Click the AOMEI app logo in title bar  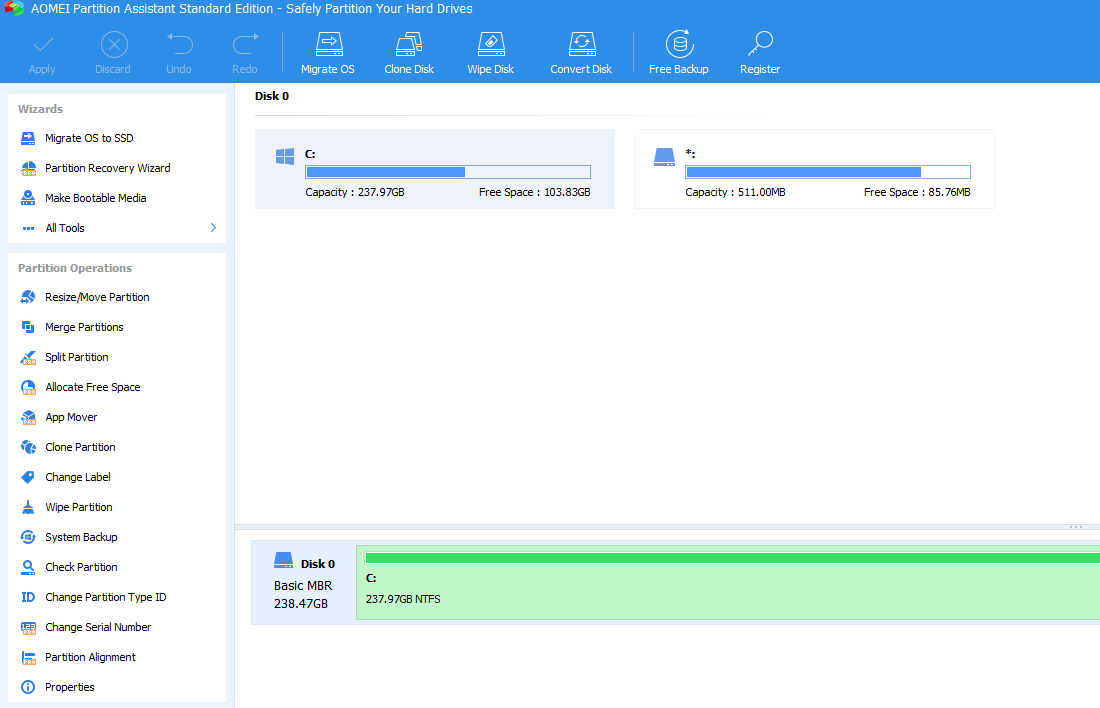click(x=13, y=8)
